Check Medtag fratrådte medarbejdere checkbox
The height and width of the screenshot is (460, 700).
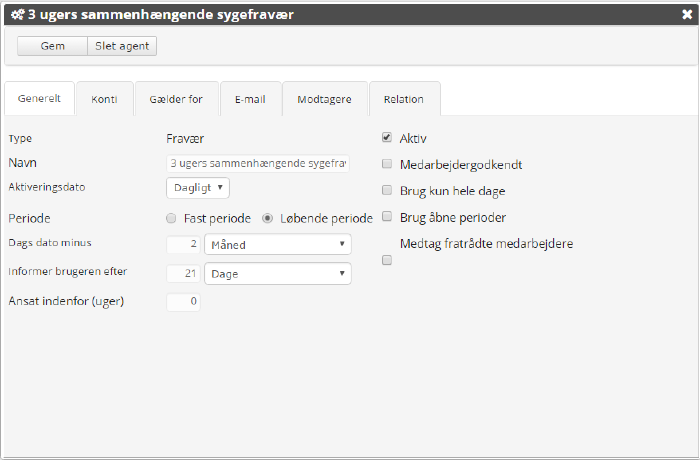[387, 260]
